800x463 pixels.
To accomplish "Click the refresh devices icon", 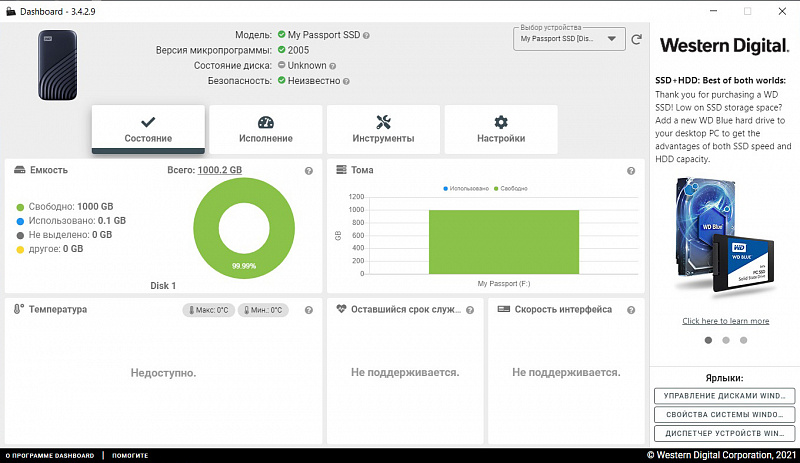I will pyautogui.click(x=636, y=39).
